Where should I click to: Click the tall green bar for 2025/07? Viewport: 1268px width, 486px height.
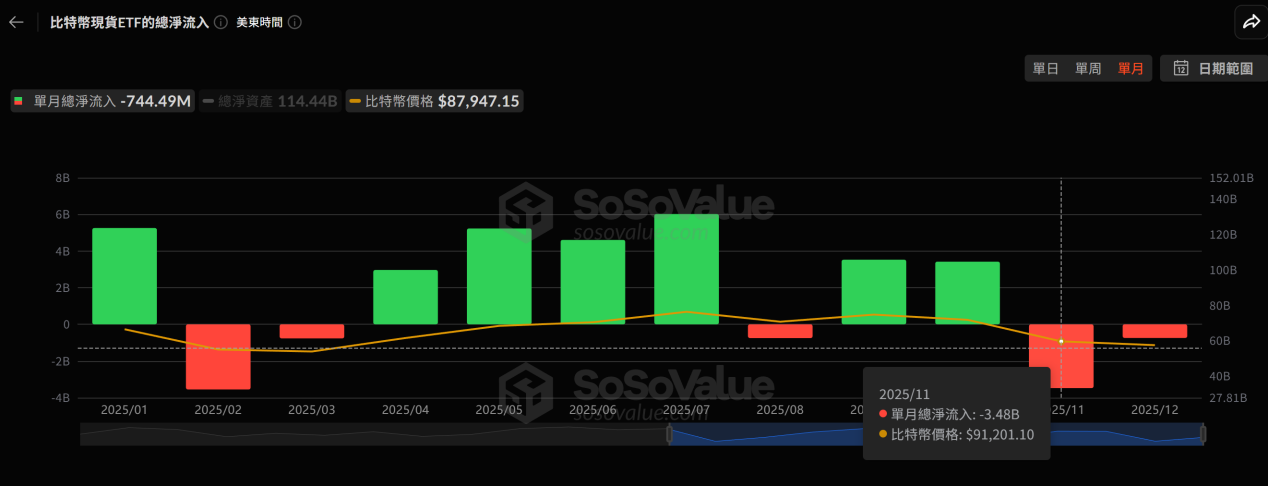click(686, 269)
